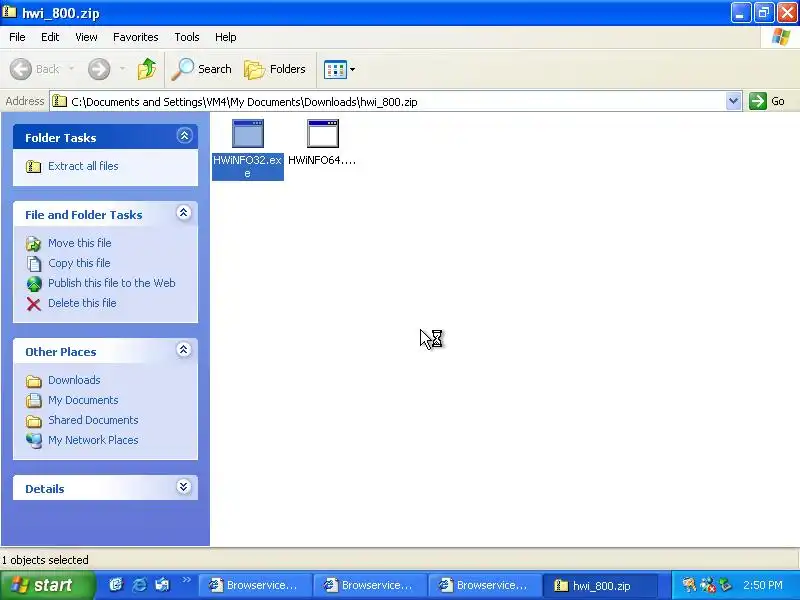Click Move this file link
The height and width of the screenshot is (600, 800).
pos(80,243)
